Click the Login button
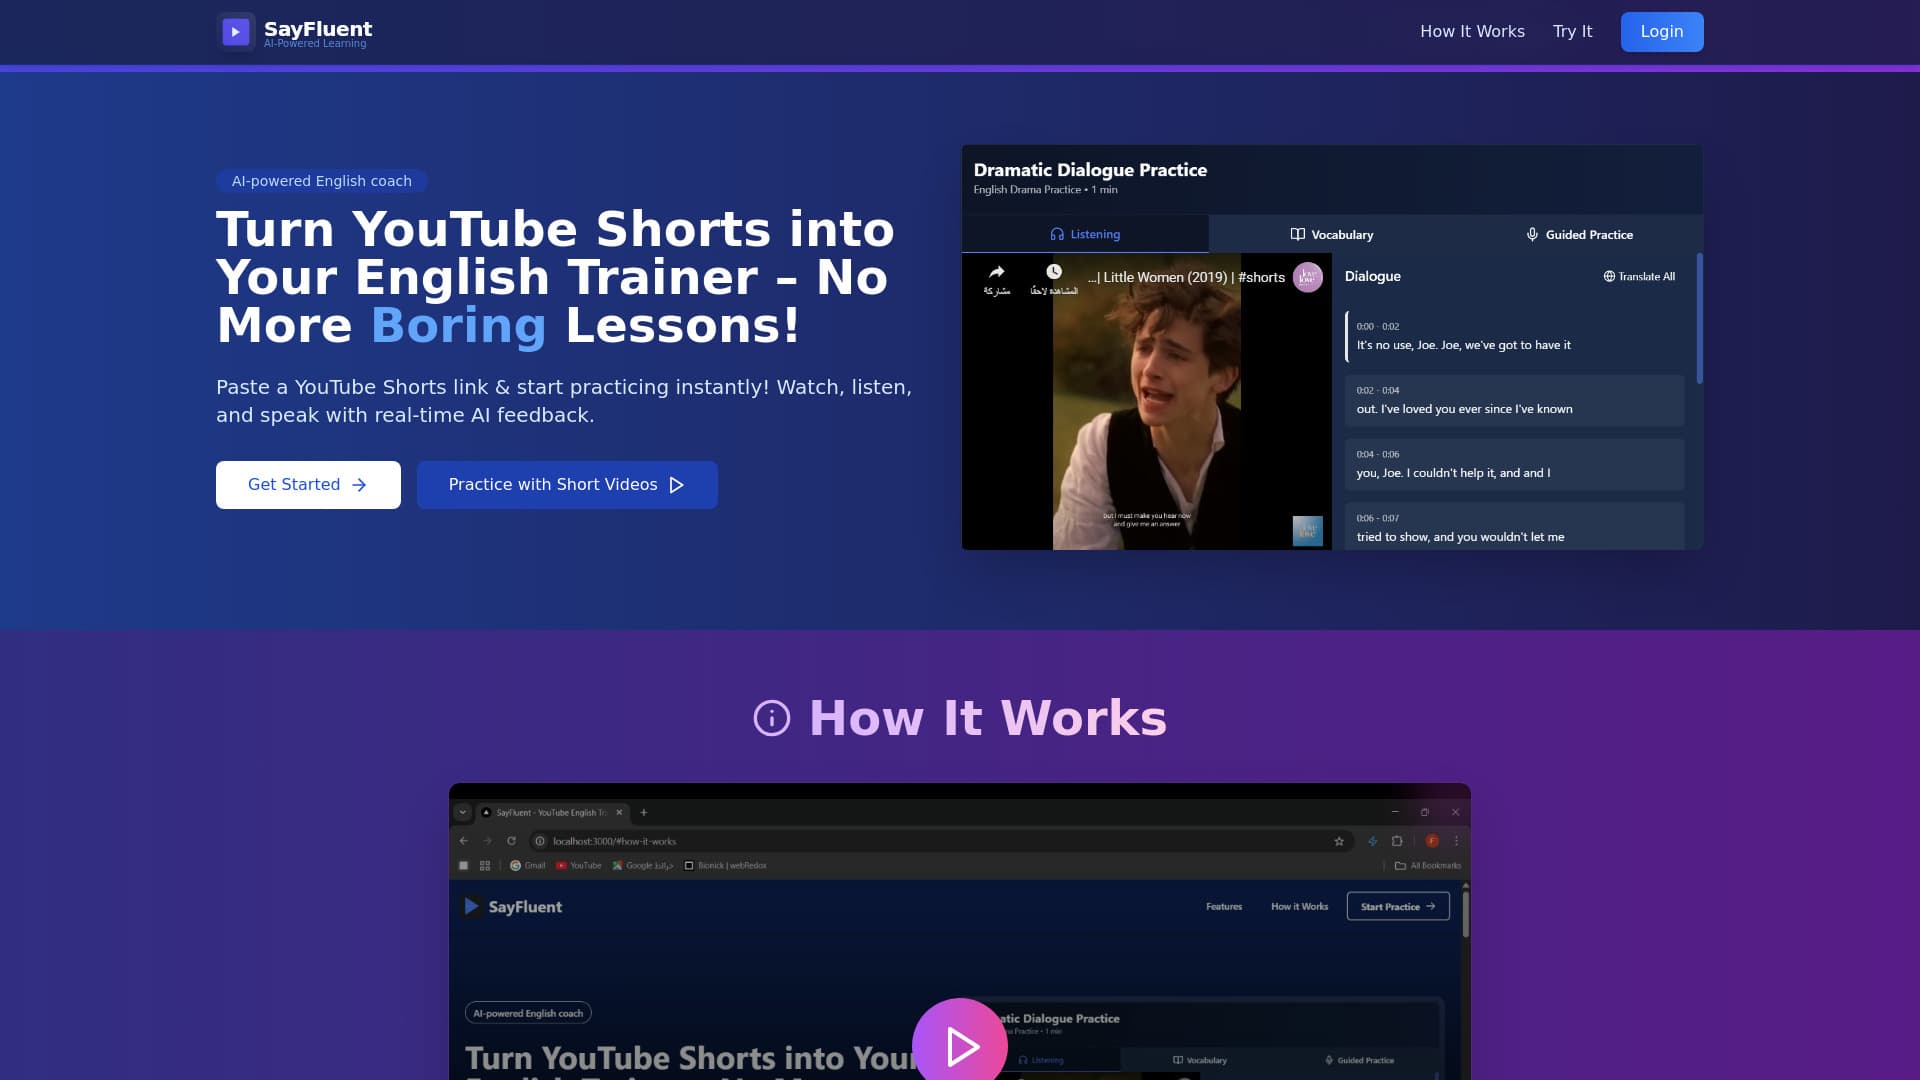The width and height of the screenshot is (1920, 1080). coord(1662,31)
